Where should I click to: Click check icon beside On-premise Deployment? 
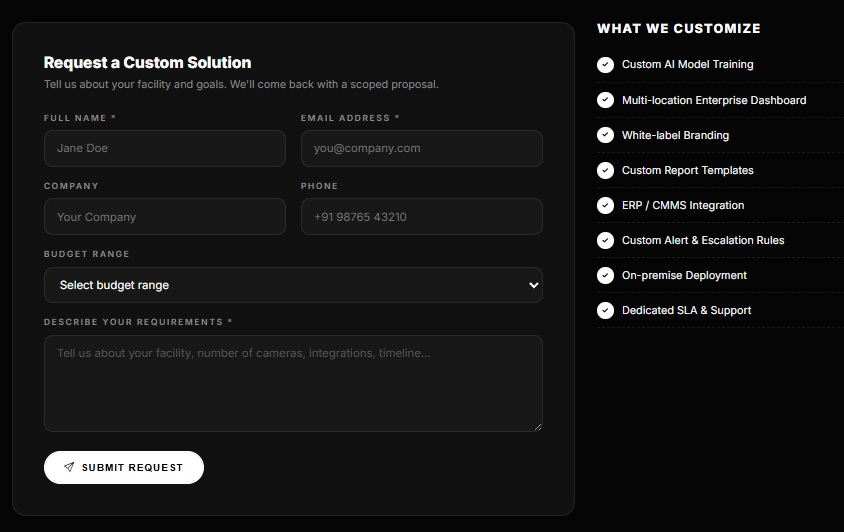pos(606,275)
